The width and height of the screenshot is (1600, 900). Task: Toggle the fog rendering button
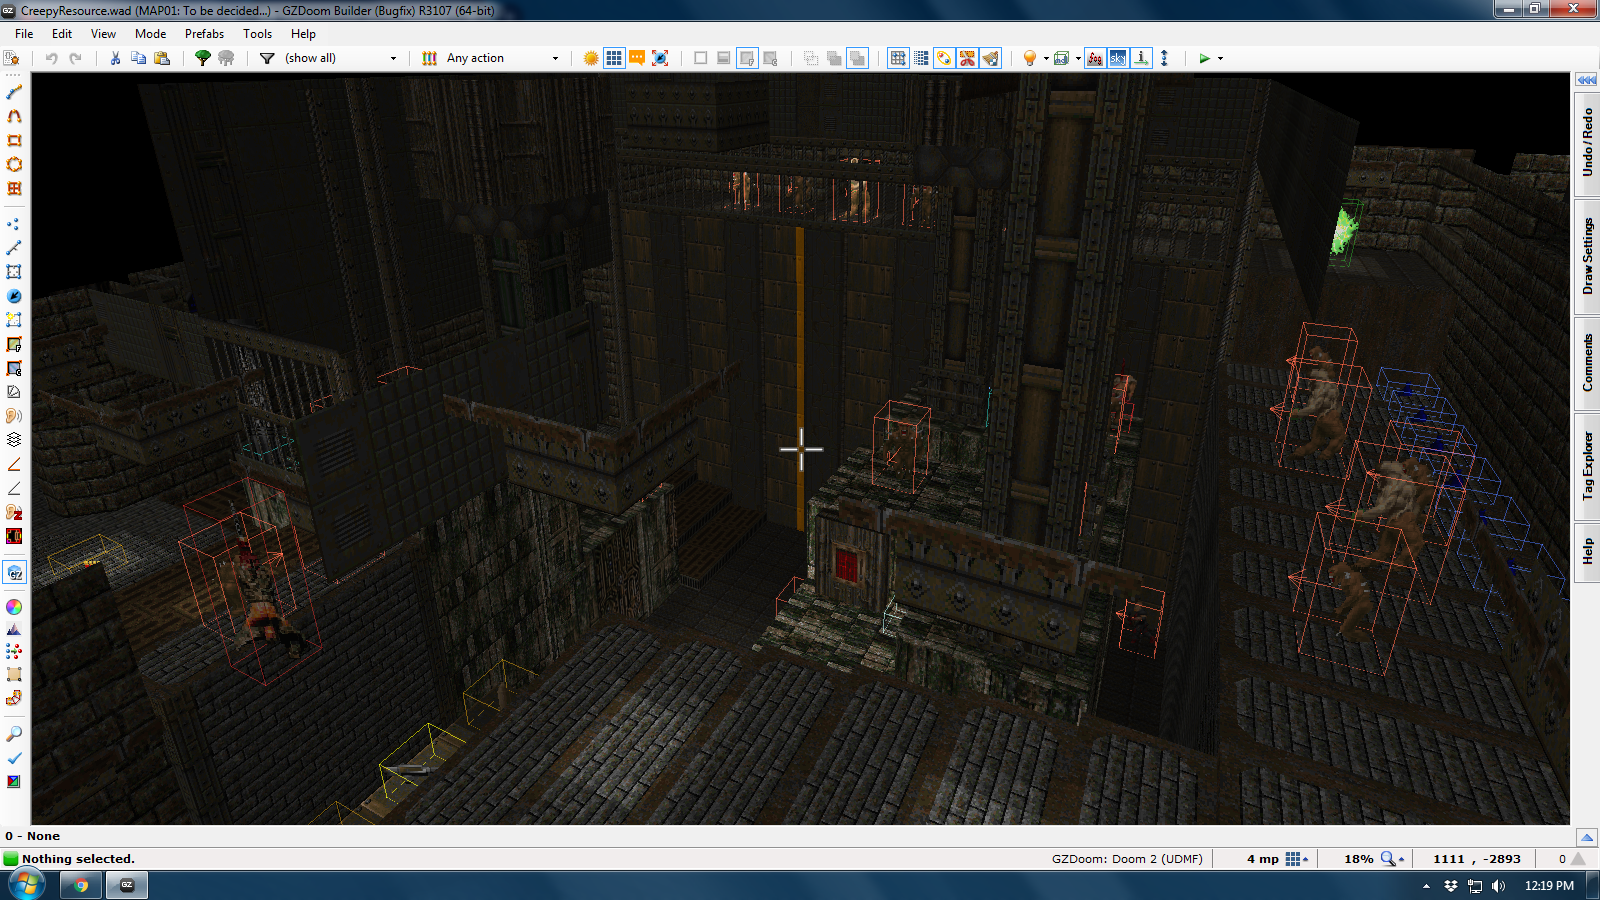(1095, 58)
